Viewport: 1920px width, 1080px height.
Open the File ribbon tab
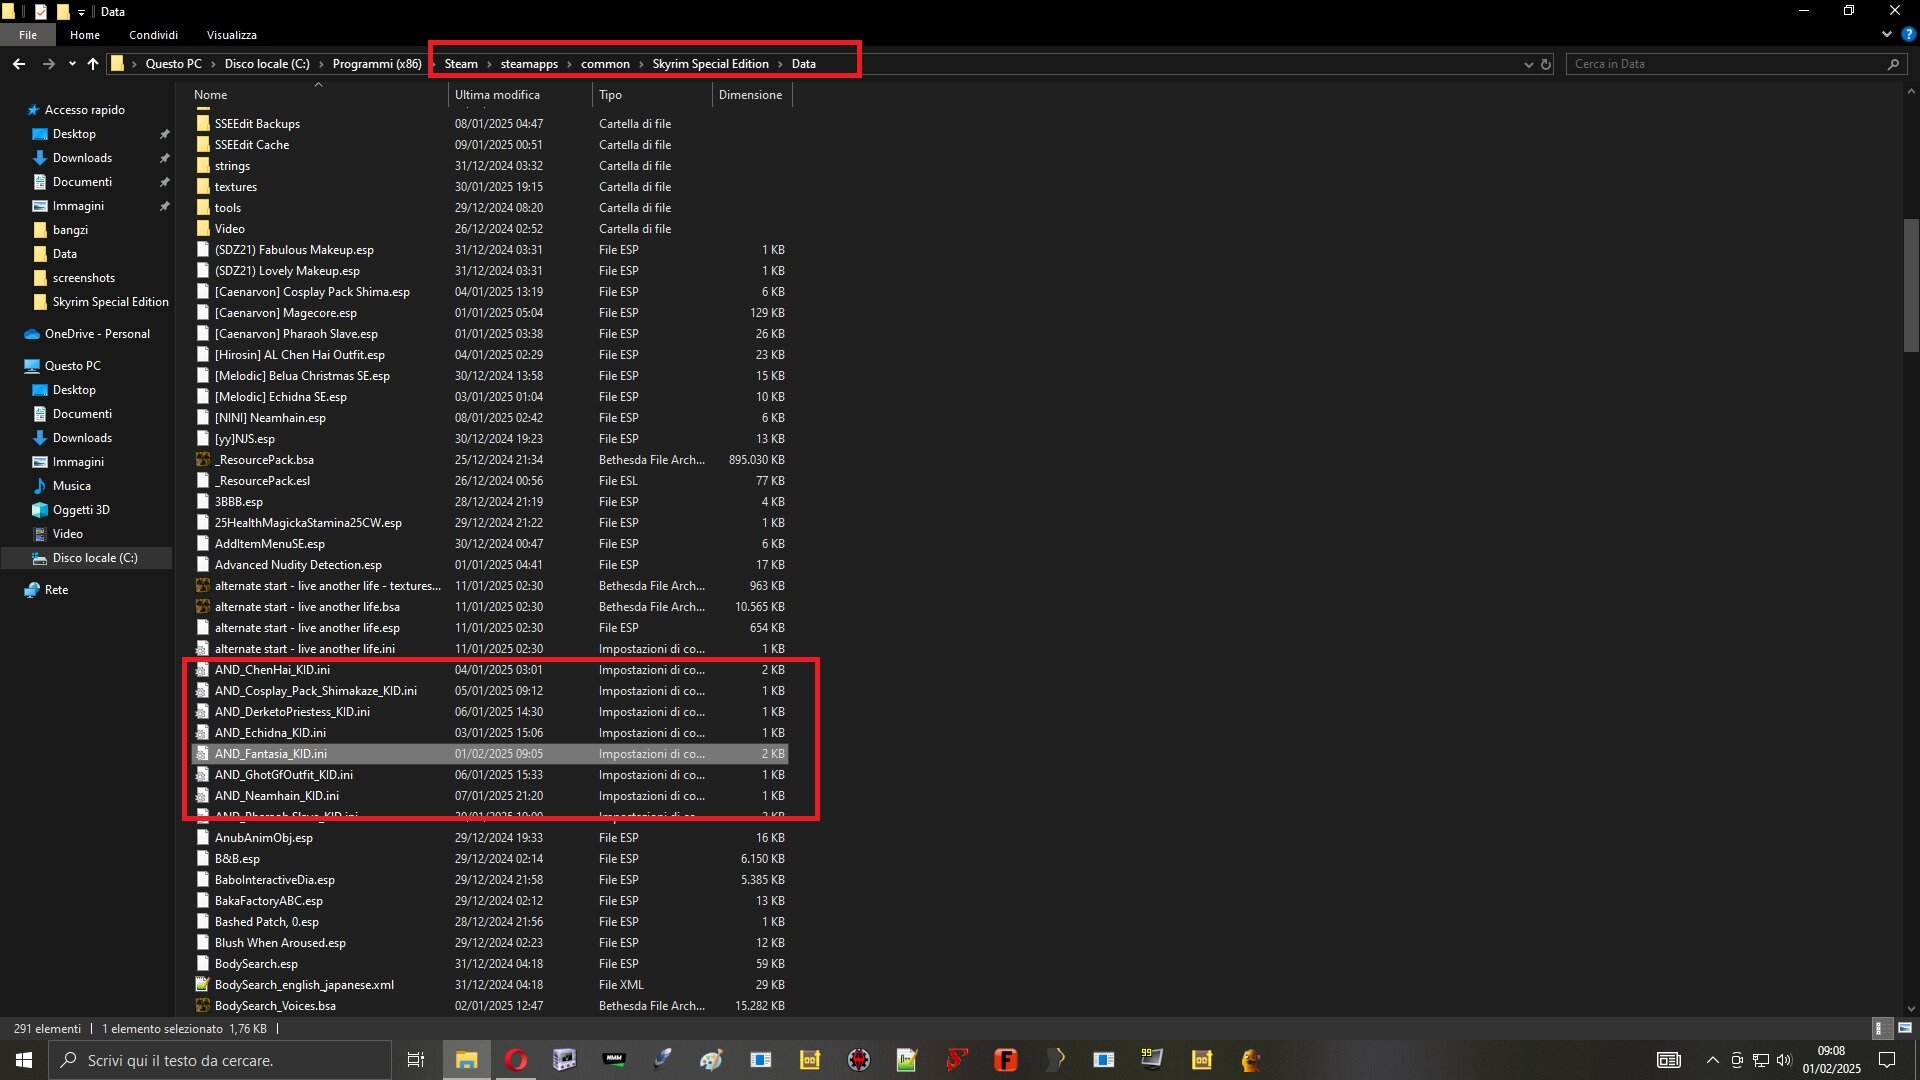pyautogui.click(x=28, y=35)
